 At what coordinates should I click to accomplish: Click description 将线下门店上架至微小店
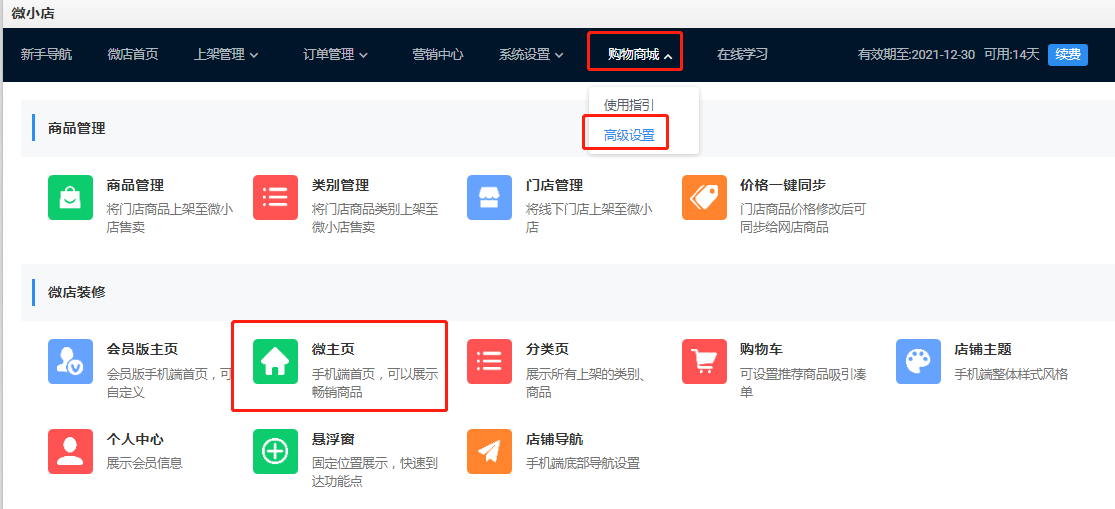(x=589, y=219)
